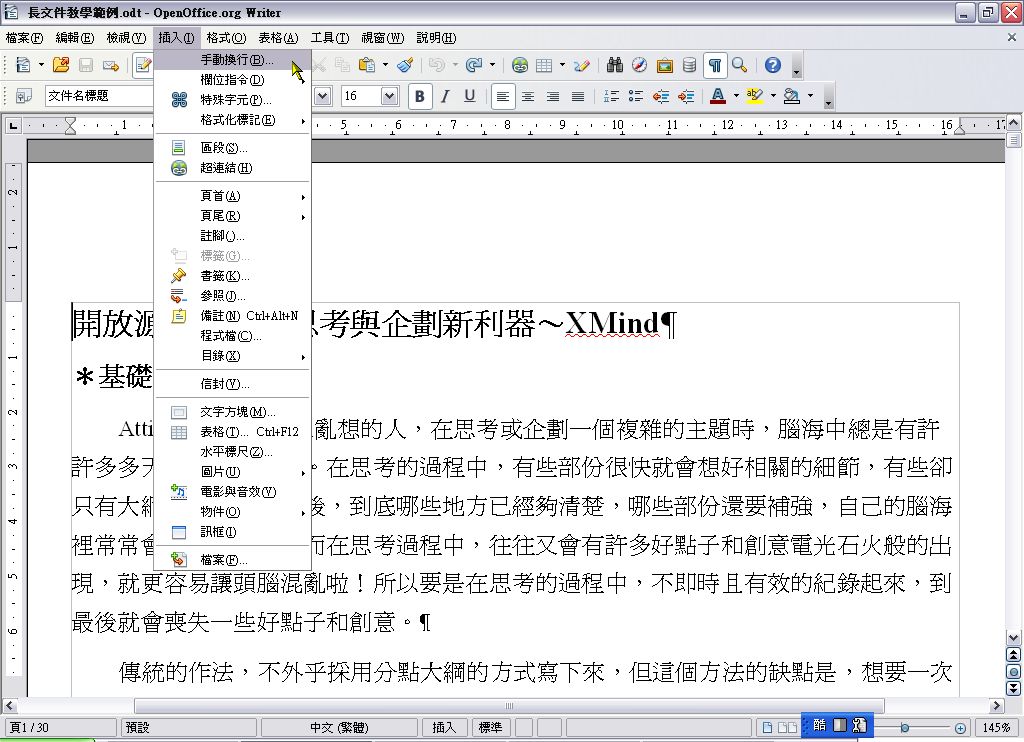This screenshot has height=742, width=1024.
Task: Toggle Nonprinting Characters pilcrow button
Action: [715, 65]
